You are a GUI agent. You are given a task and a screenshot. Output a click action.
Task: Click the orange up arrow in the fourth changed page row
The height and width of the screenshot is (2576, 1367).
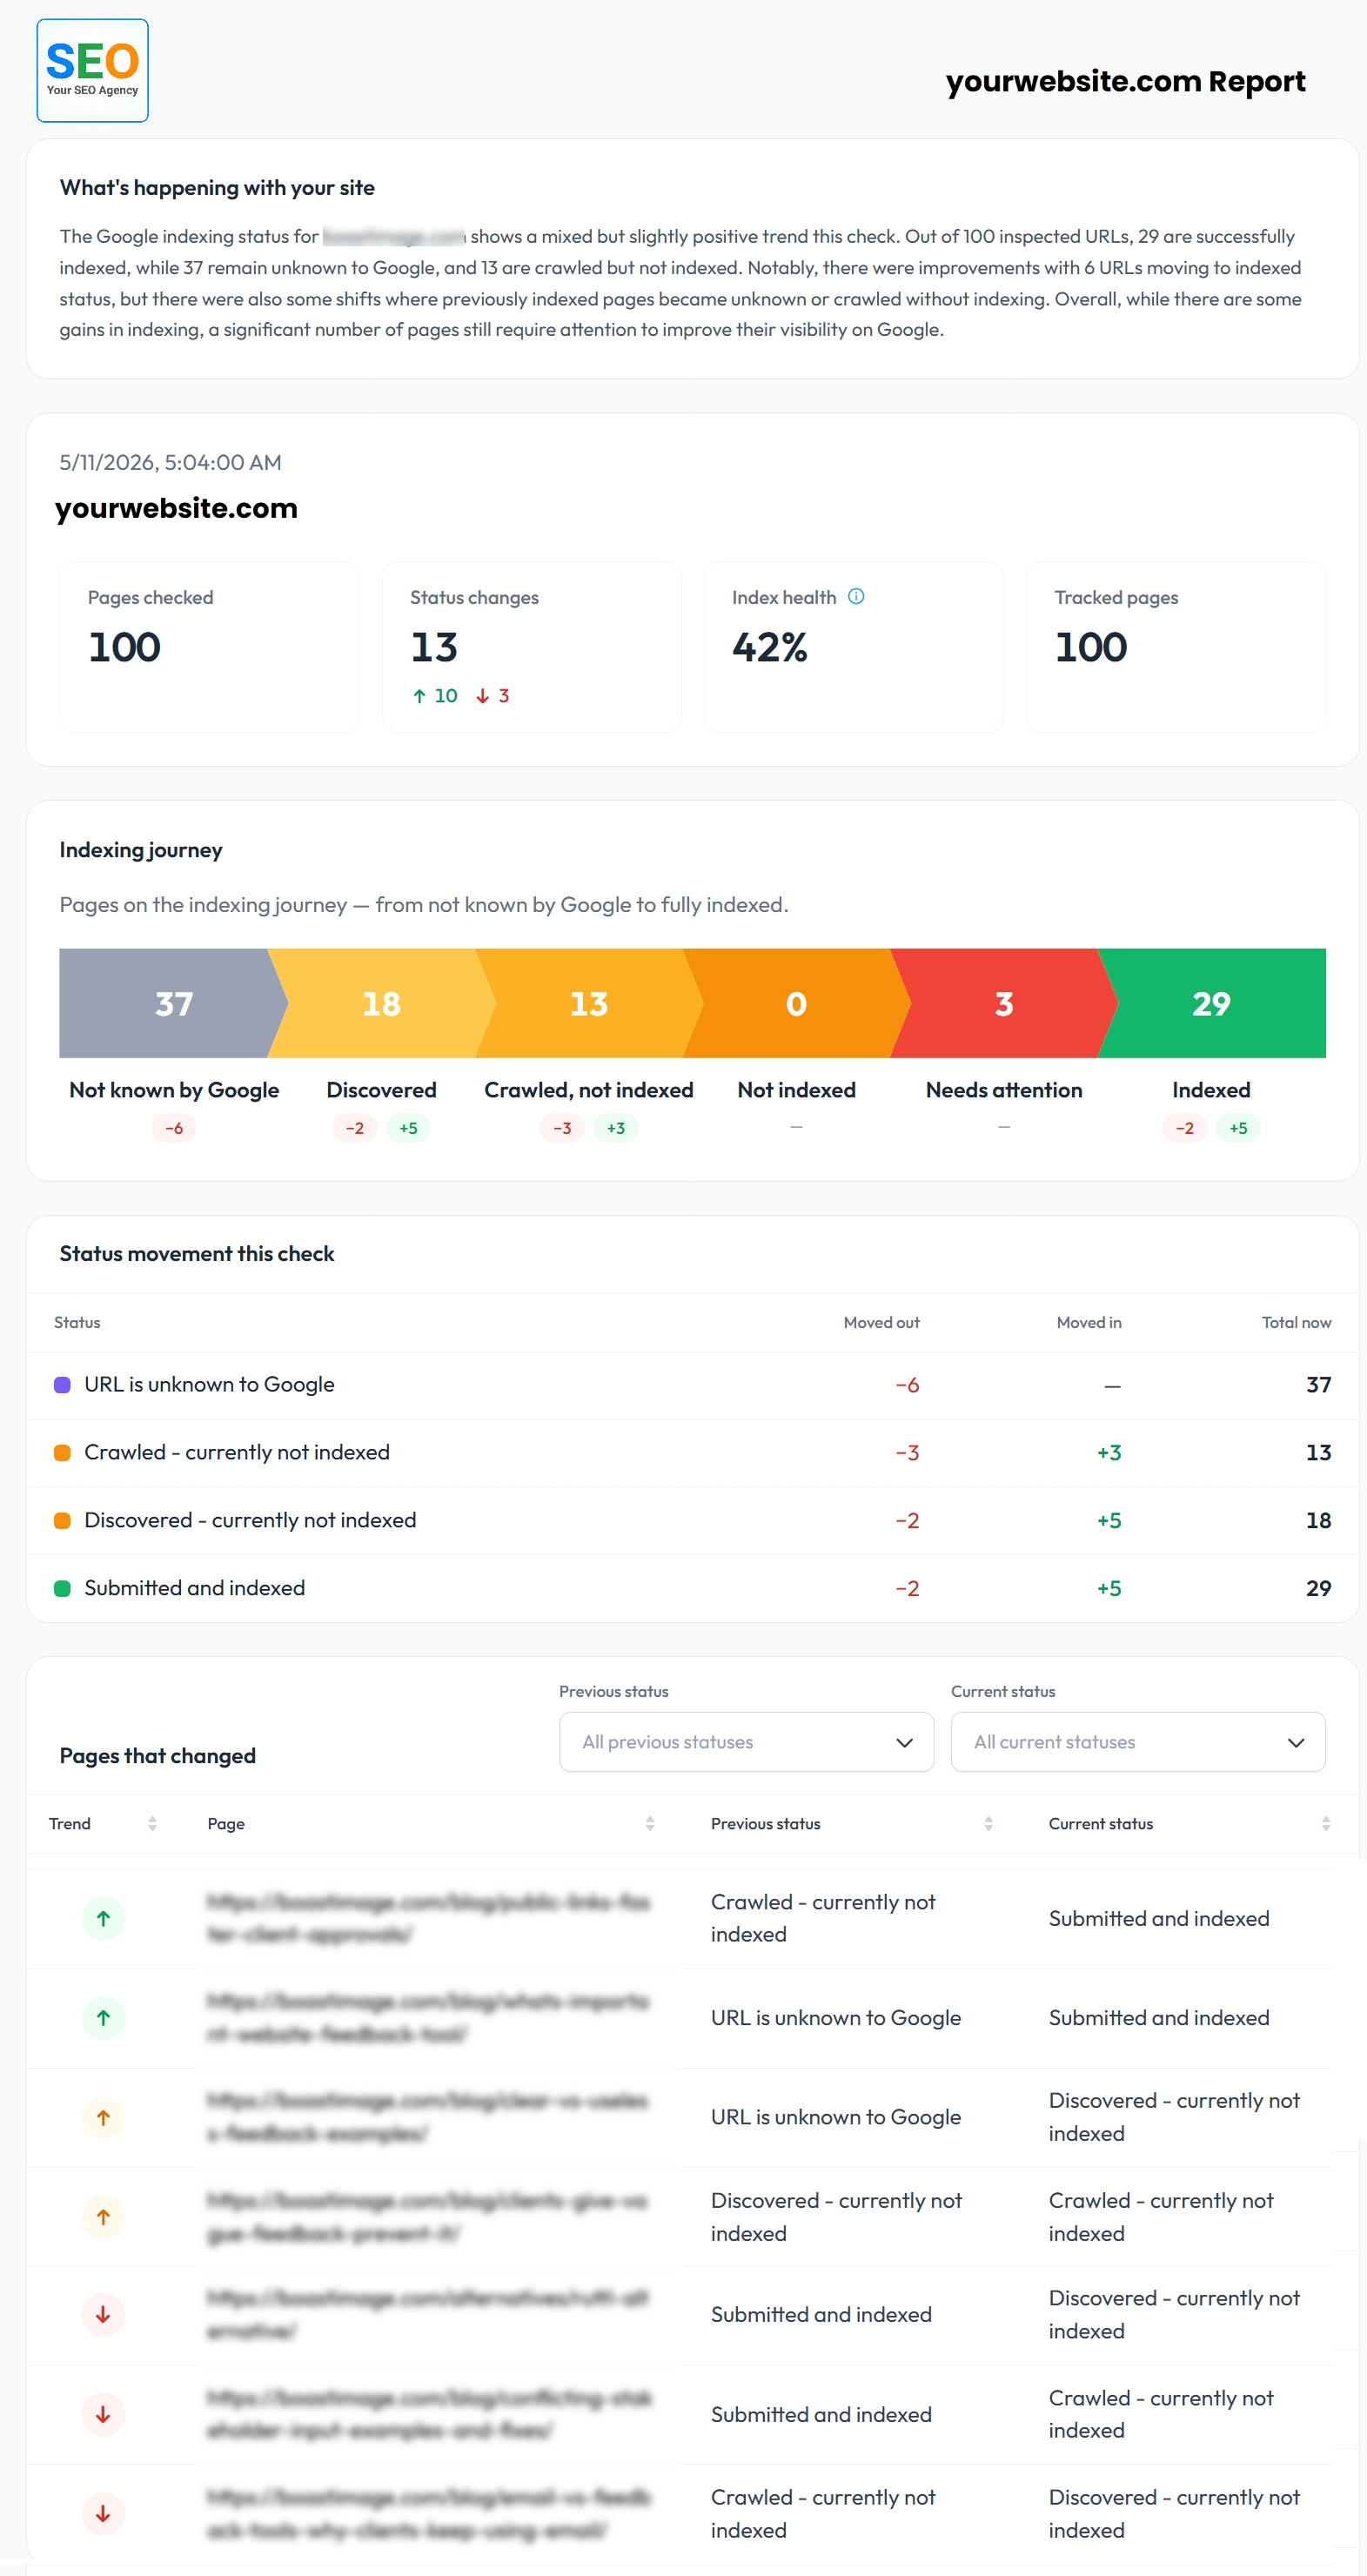coord(103,2217)
